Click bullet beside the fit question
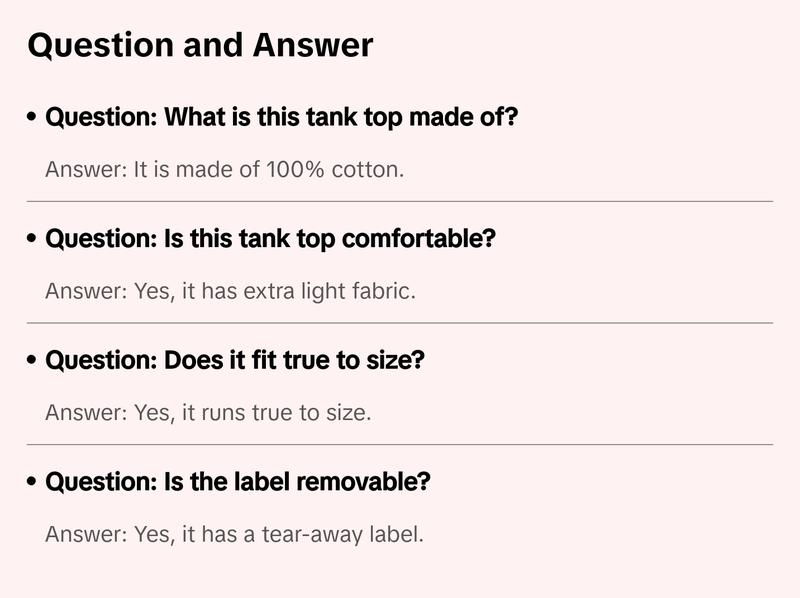This screenshot has width=800, height=598. coord(33,361)
